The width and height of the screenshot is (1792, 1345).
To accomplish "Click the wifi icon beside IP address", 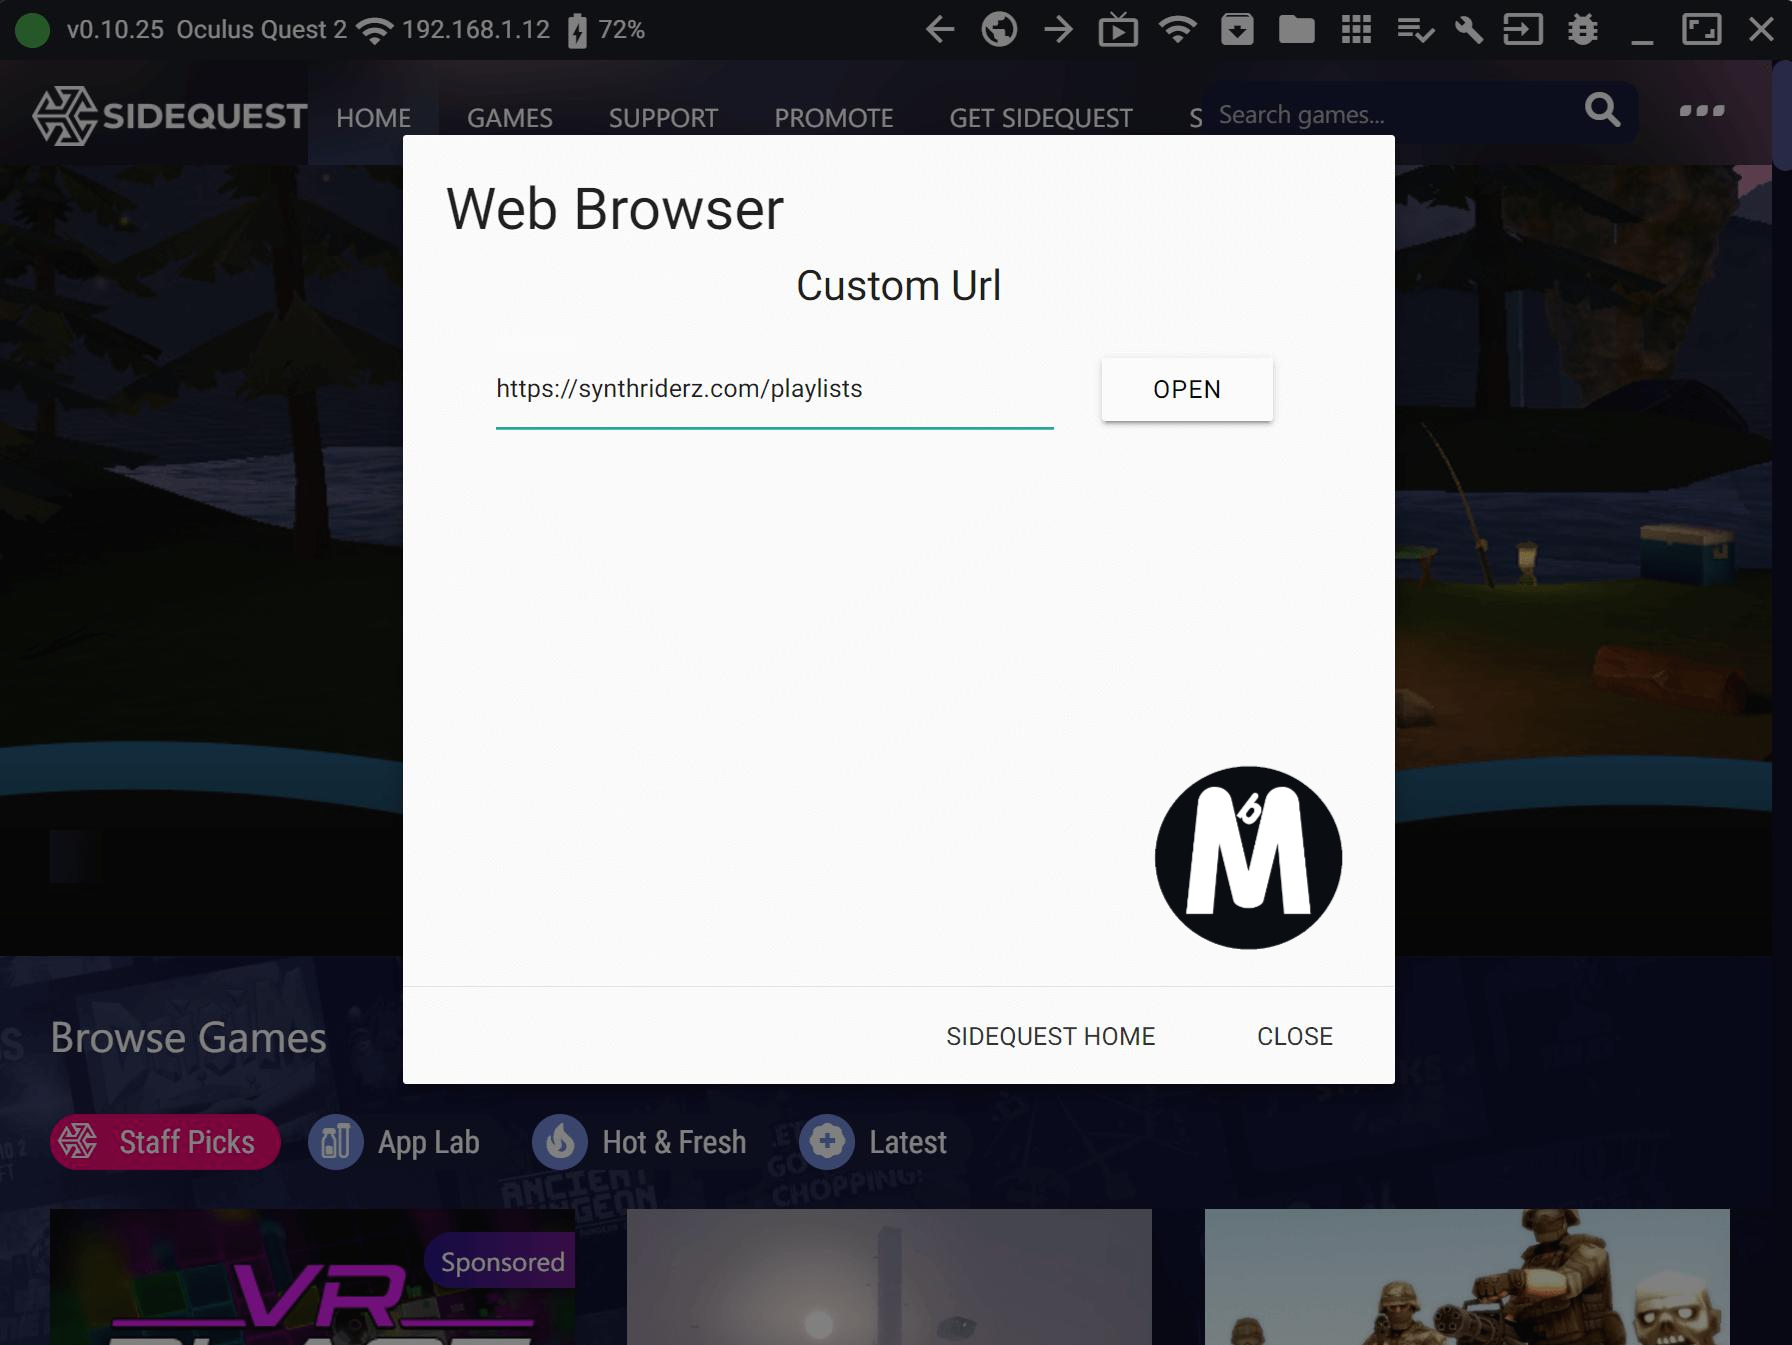I will pos(375,30).
